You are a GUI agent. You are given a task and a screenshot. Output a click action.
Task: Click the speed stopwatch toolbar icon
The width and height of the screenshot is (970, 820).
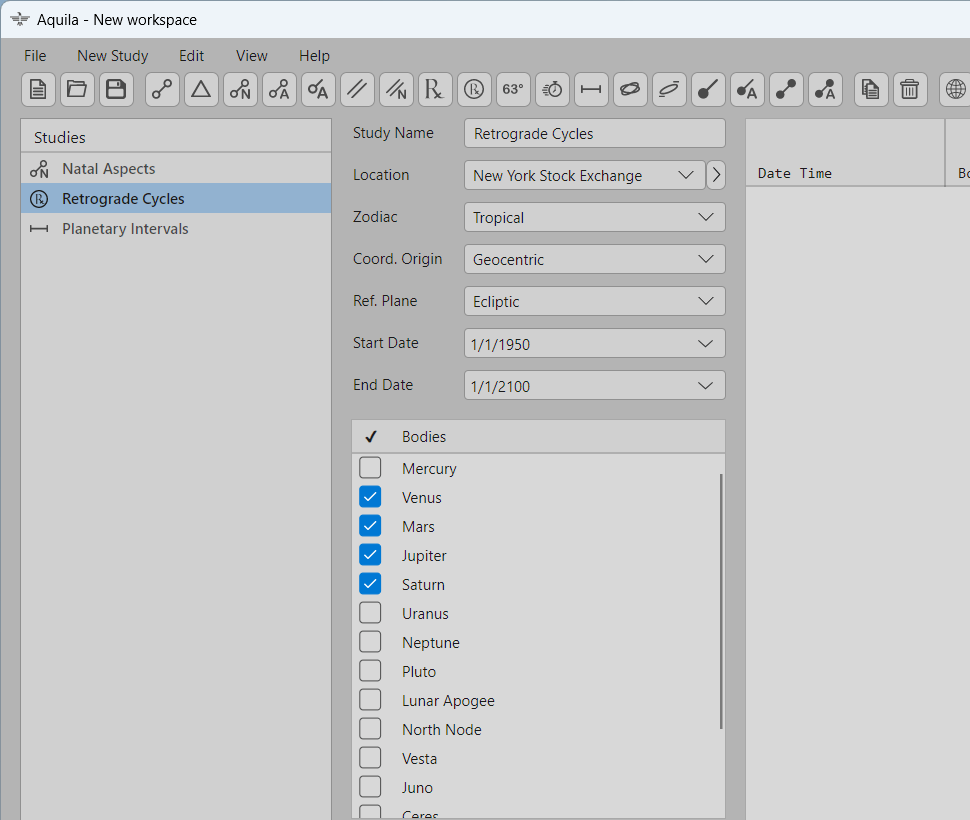(x=552, y=90)
